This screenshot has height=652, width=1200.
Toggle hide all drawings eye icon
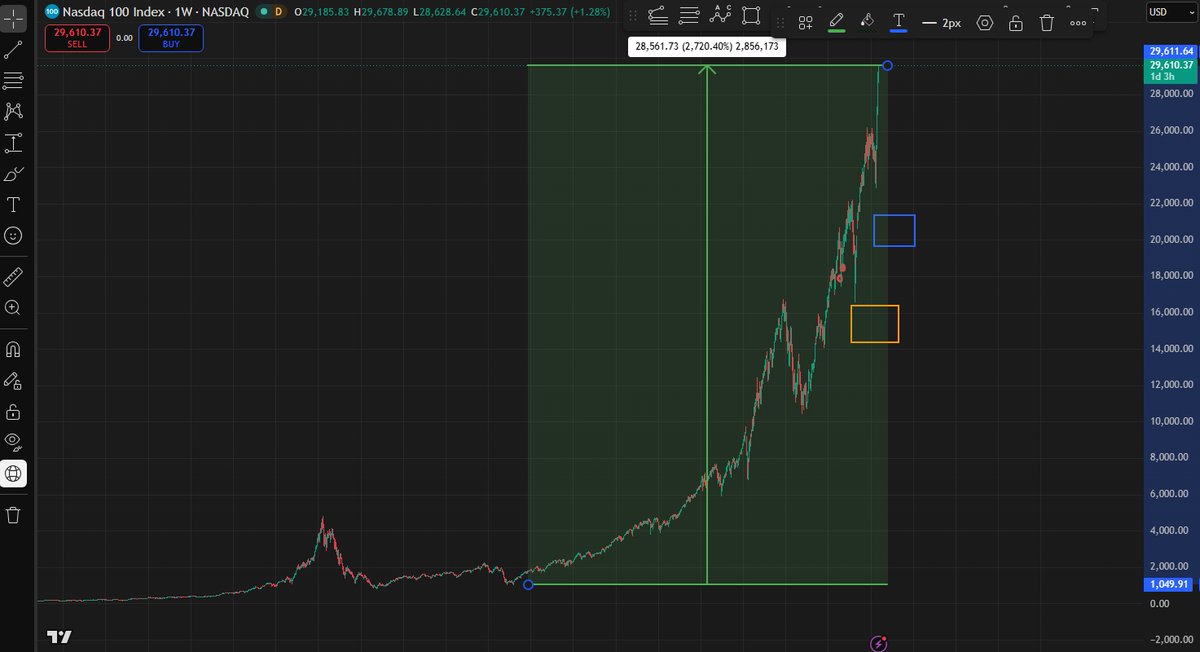14,442
